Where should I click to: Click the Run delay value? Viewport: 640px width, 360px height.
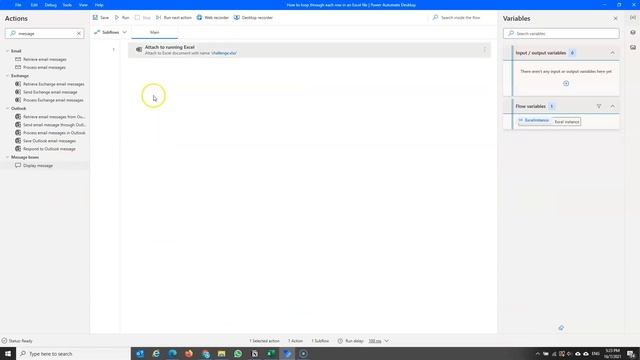coord(375,341)
